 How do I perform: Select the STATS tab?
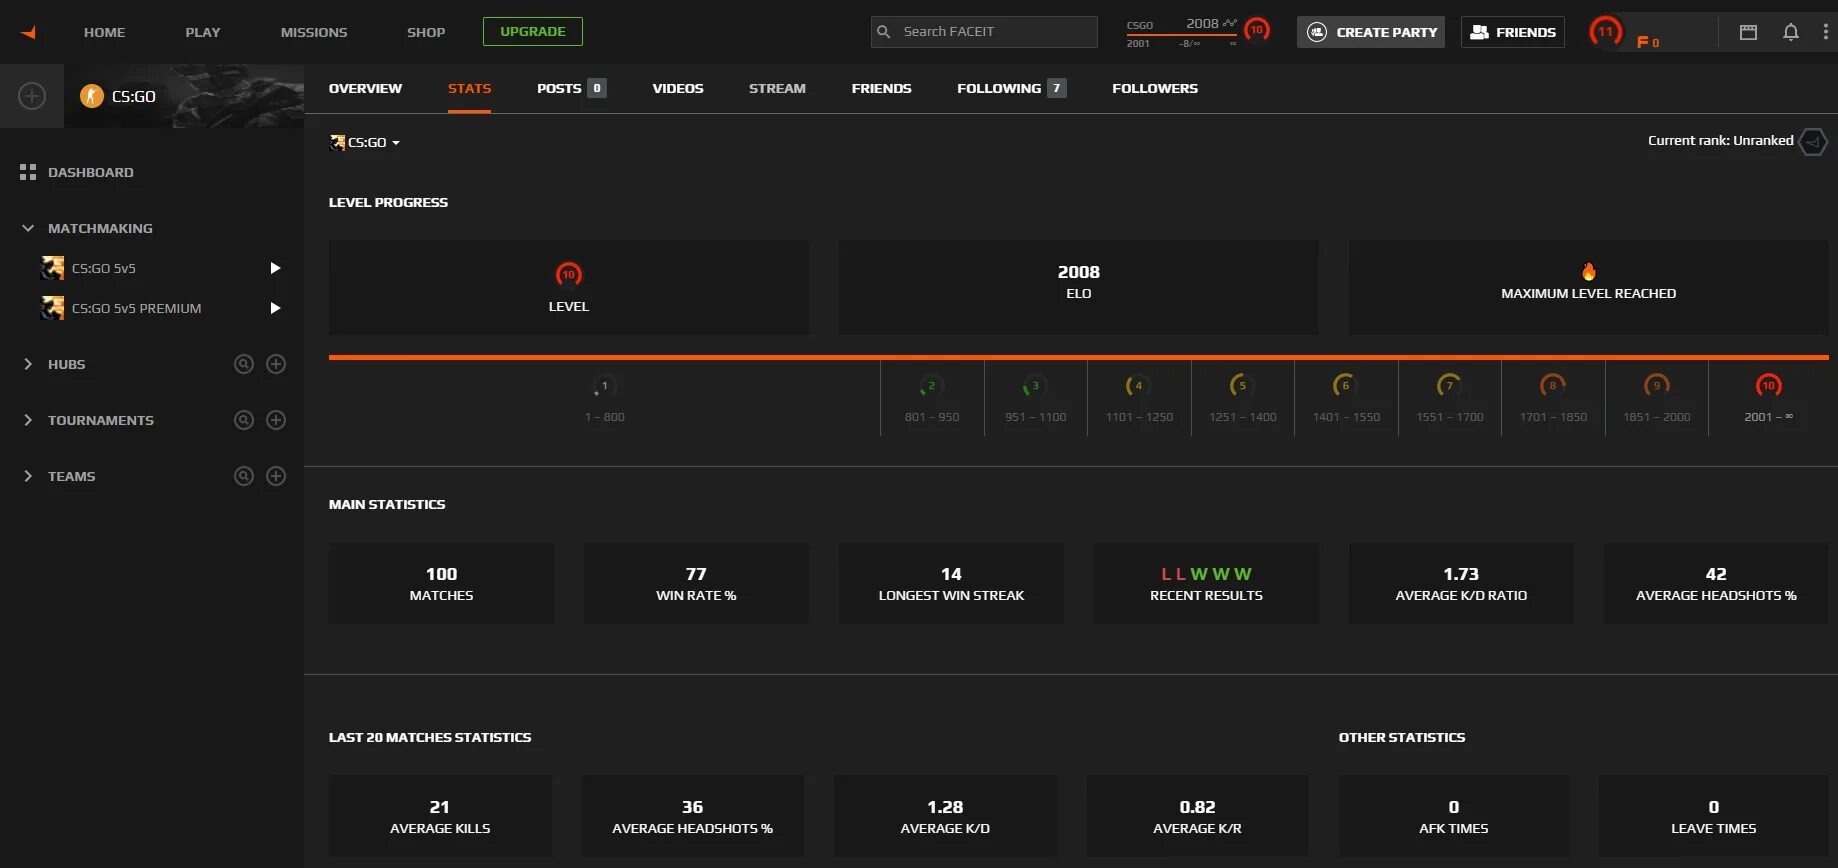(x=469, y=88)
